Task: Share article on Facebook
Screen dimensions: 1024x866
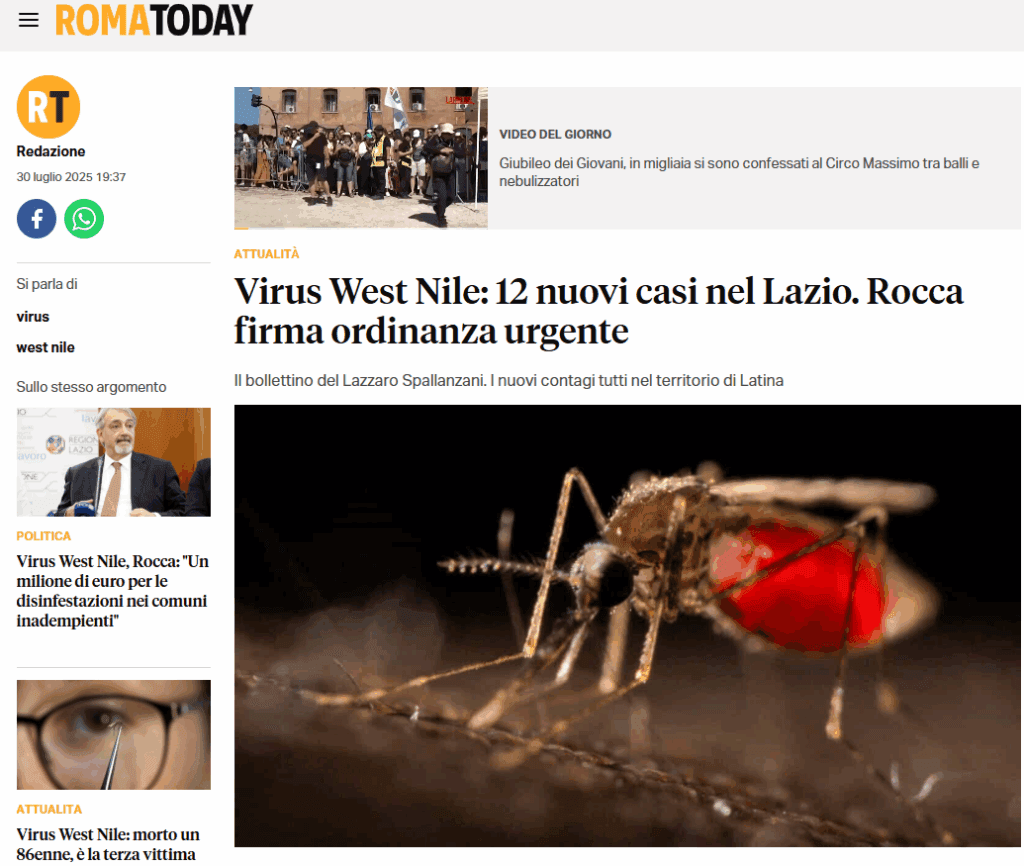Action: (37, 219)
